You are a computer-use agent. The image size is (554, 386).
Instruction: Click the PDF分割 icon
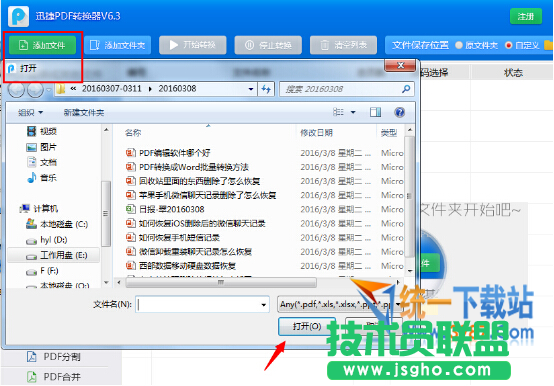32,357
